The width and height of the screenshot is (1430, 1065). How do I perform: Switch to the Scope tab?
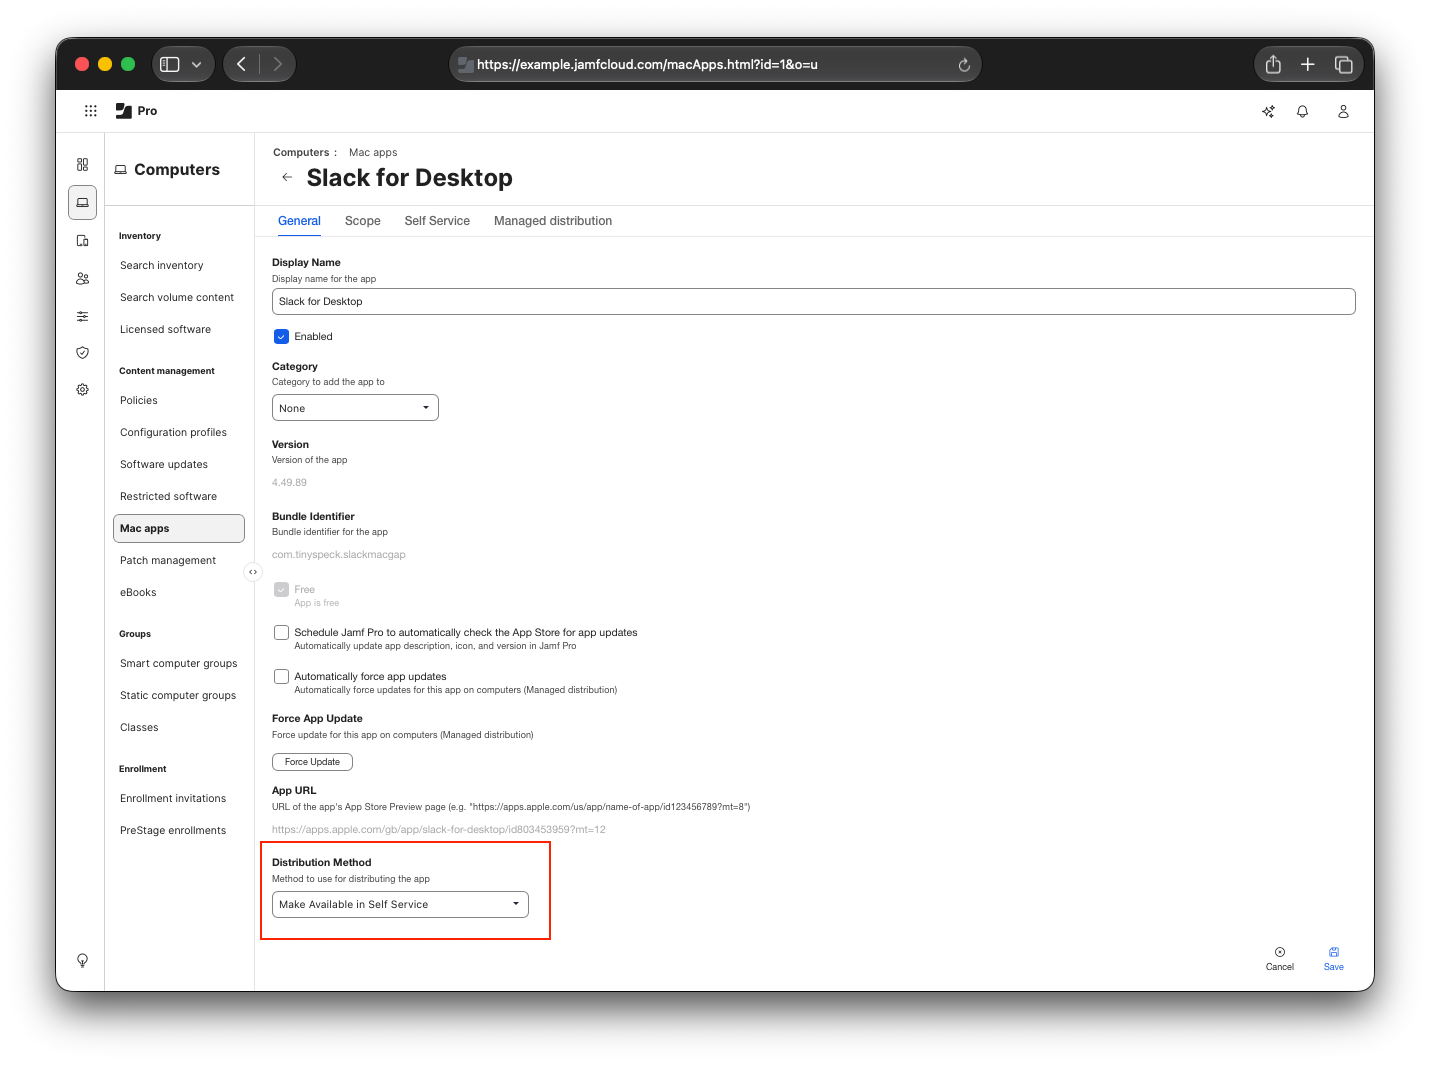coord(362,221)
